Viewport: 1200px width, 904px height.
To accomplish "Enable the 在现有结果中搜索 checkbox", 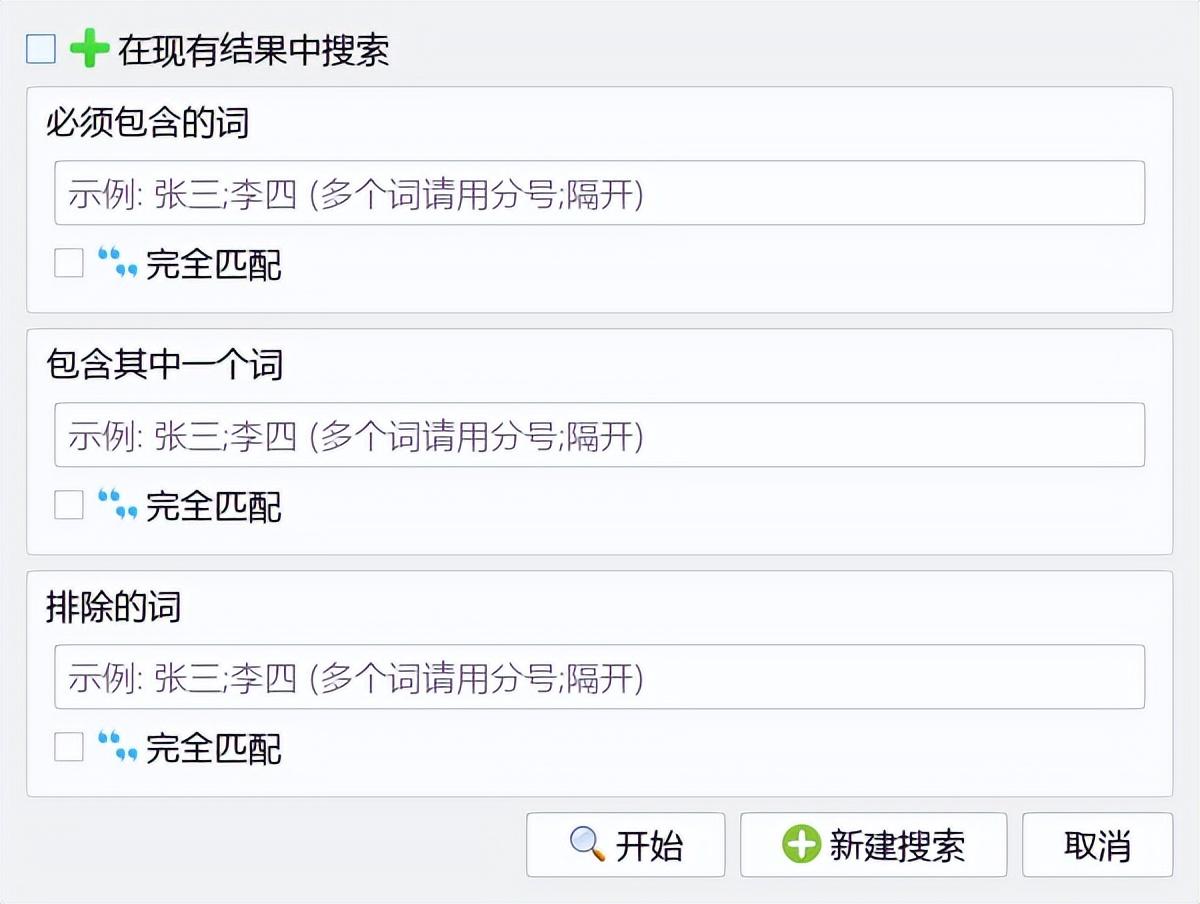I will click(x=41, y=49).
